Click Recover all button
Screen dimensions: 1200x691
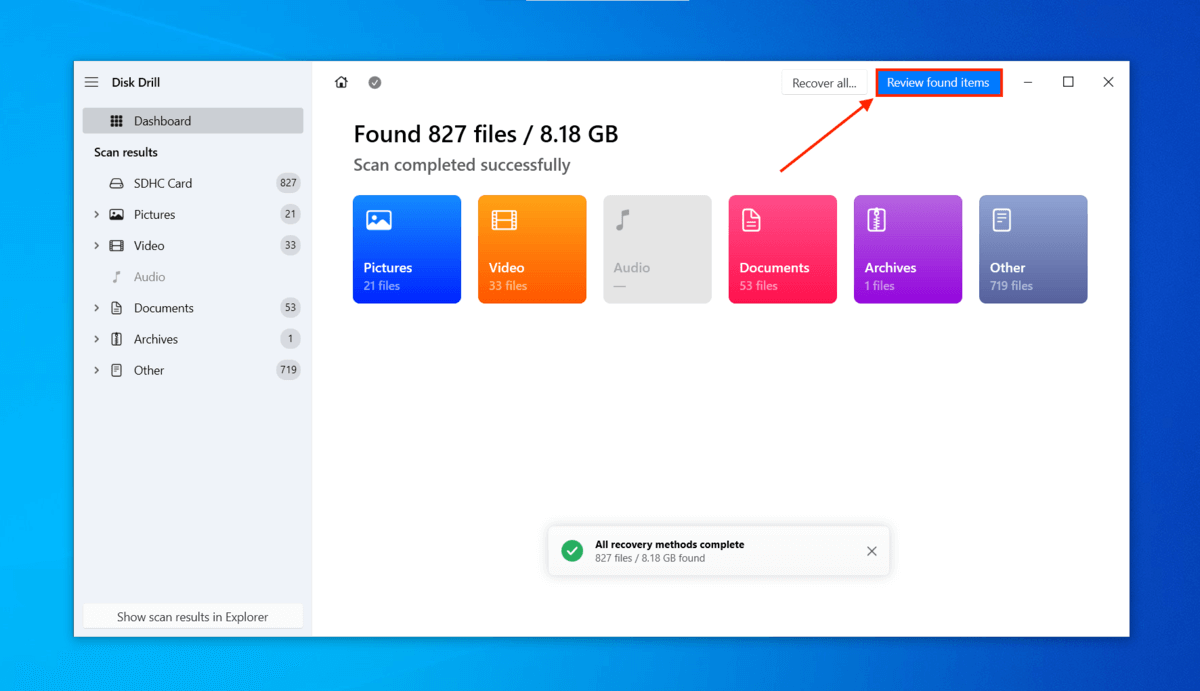coord(824,83)
